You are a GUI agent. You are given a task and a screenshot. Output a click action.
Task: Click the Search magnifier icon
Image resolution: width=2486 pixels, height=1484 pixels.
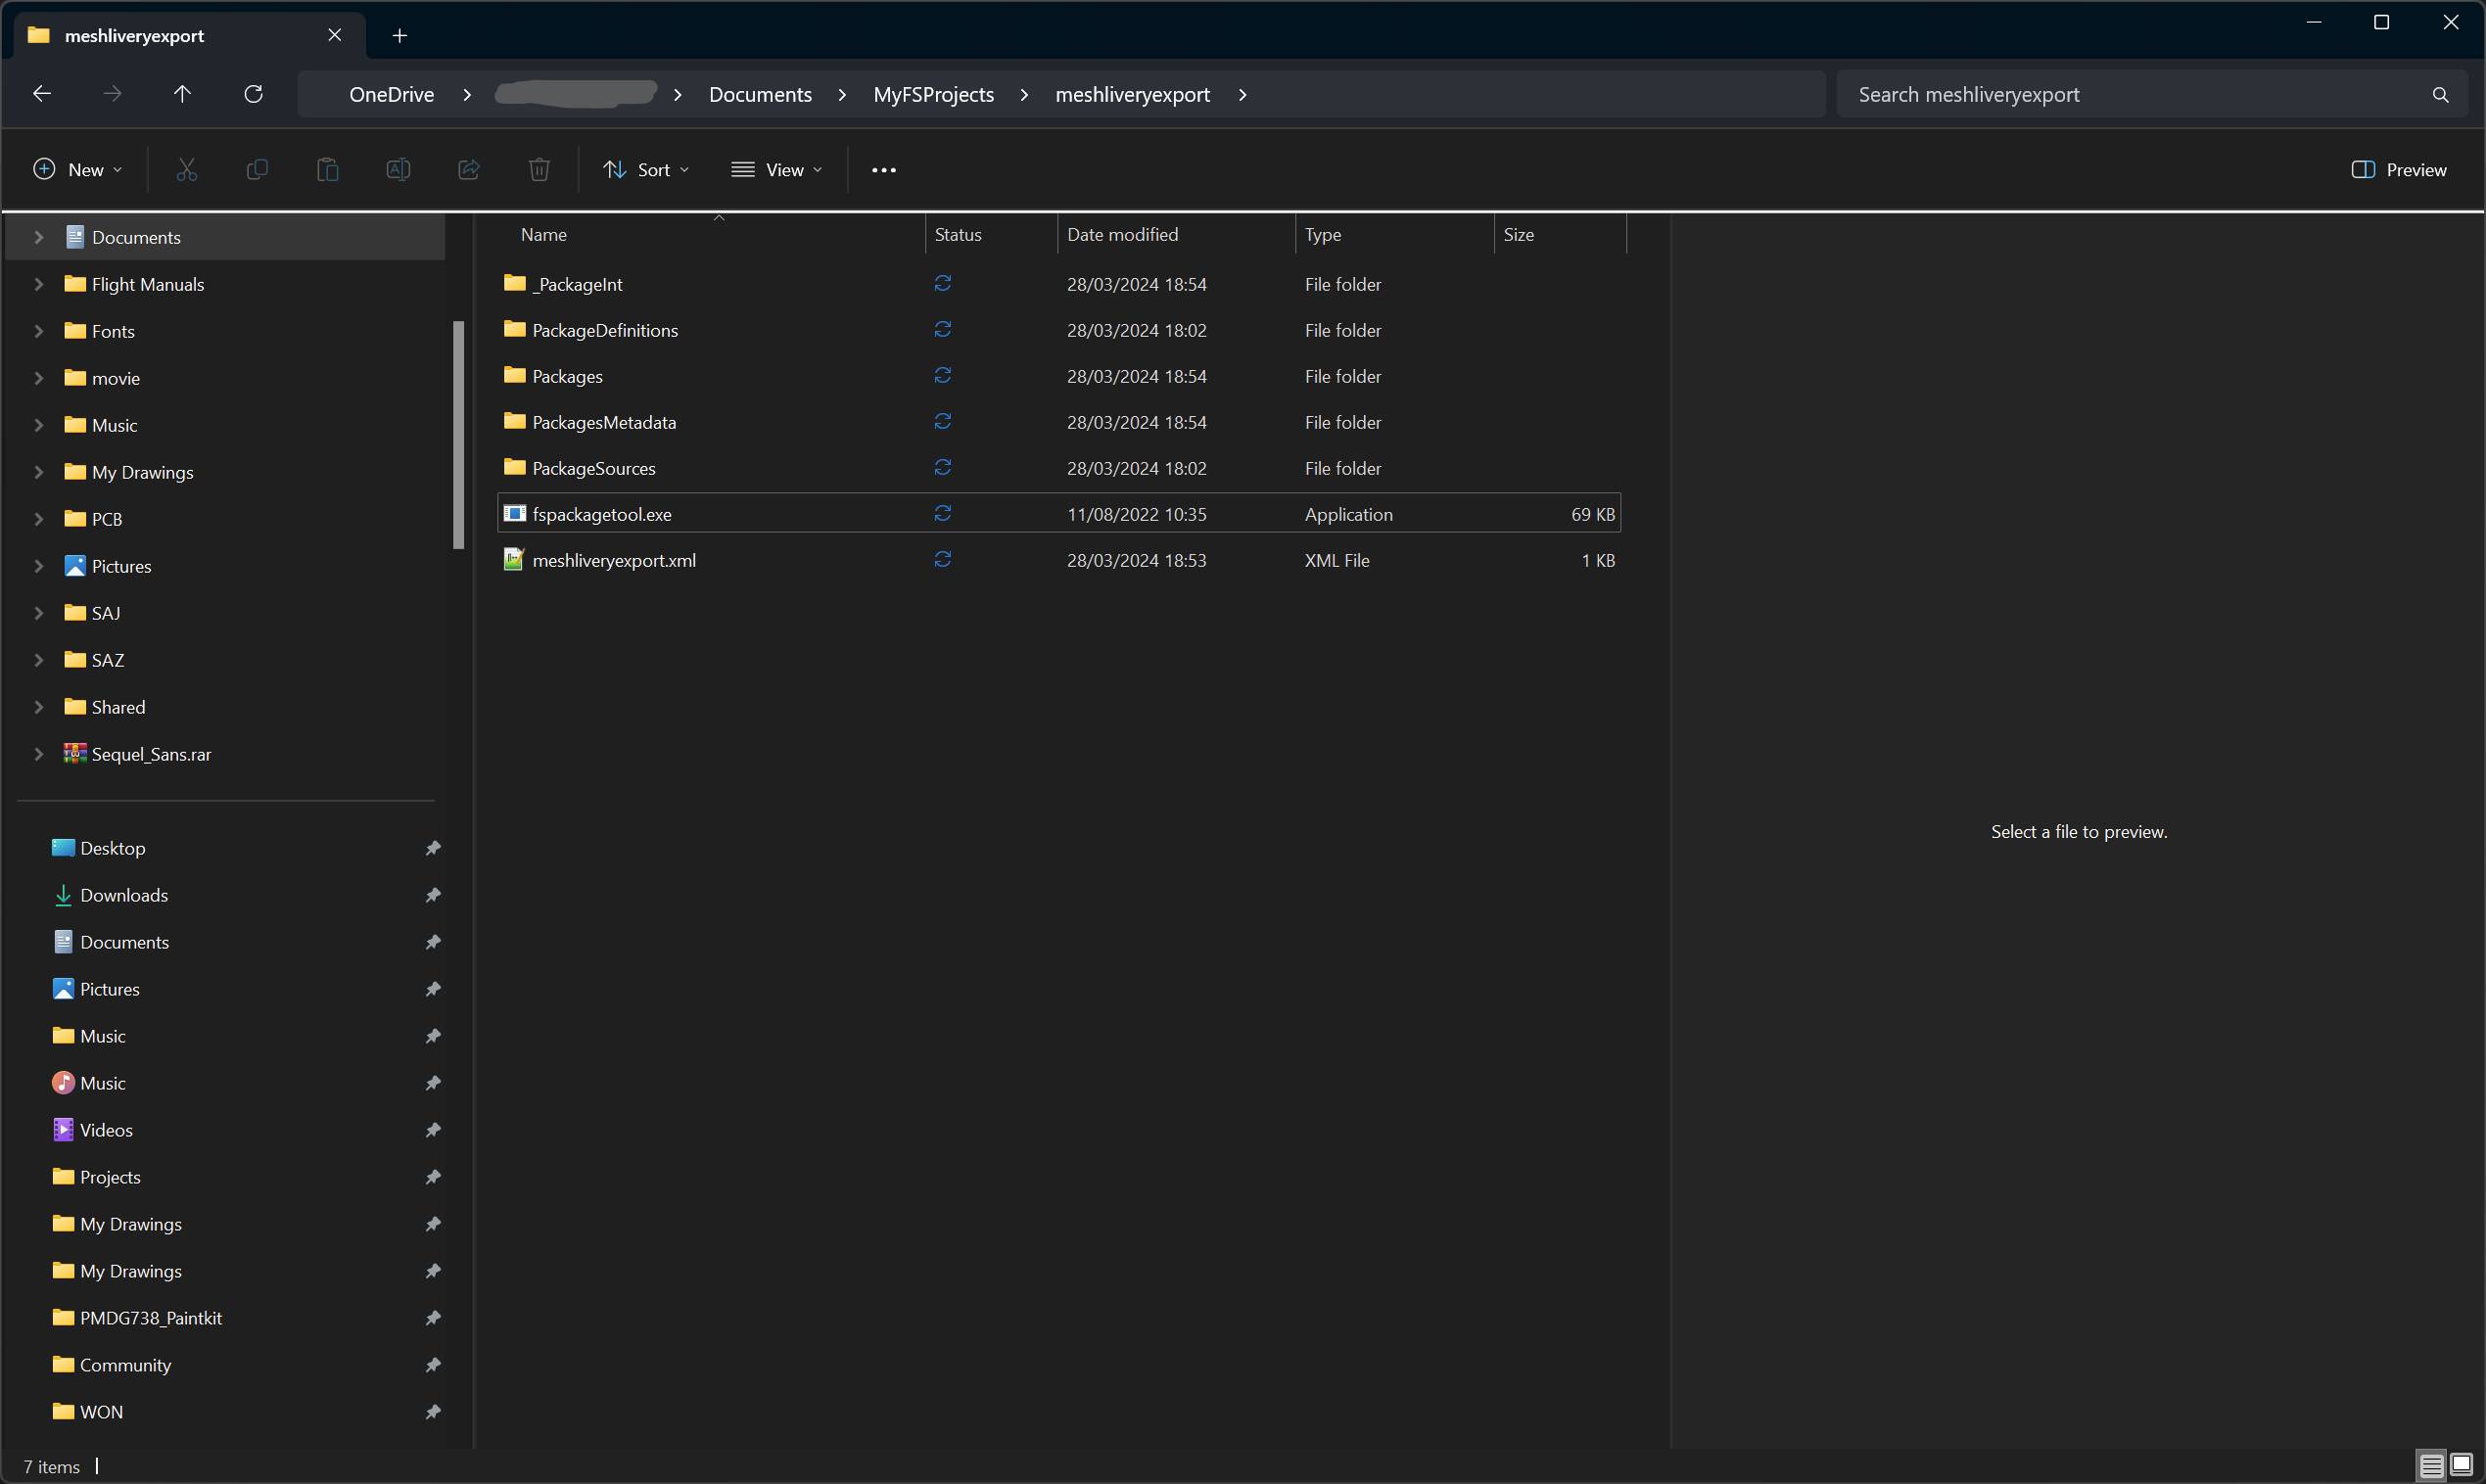2439,94
